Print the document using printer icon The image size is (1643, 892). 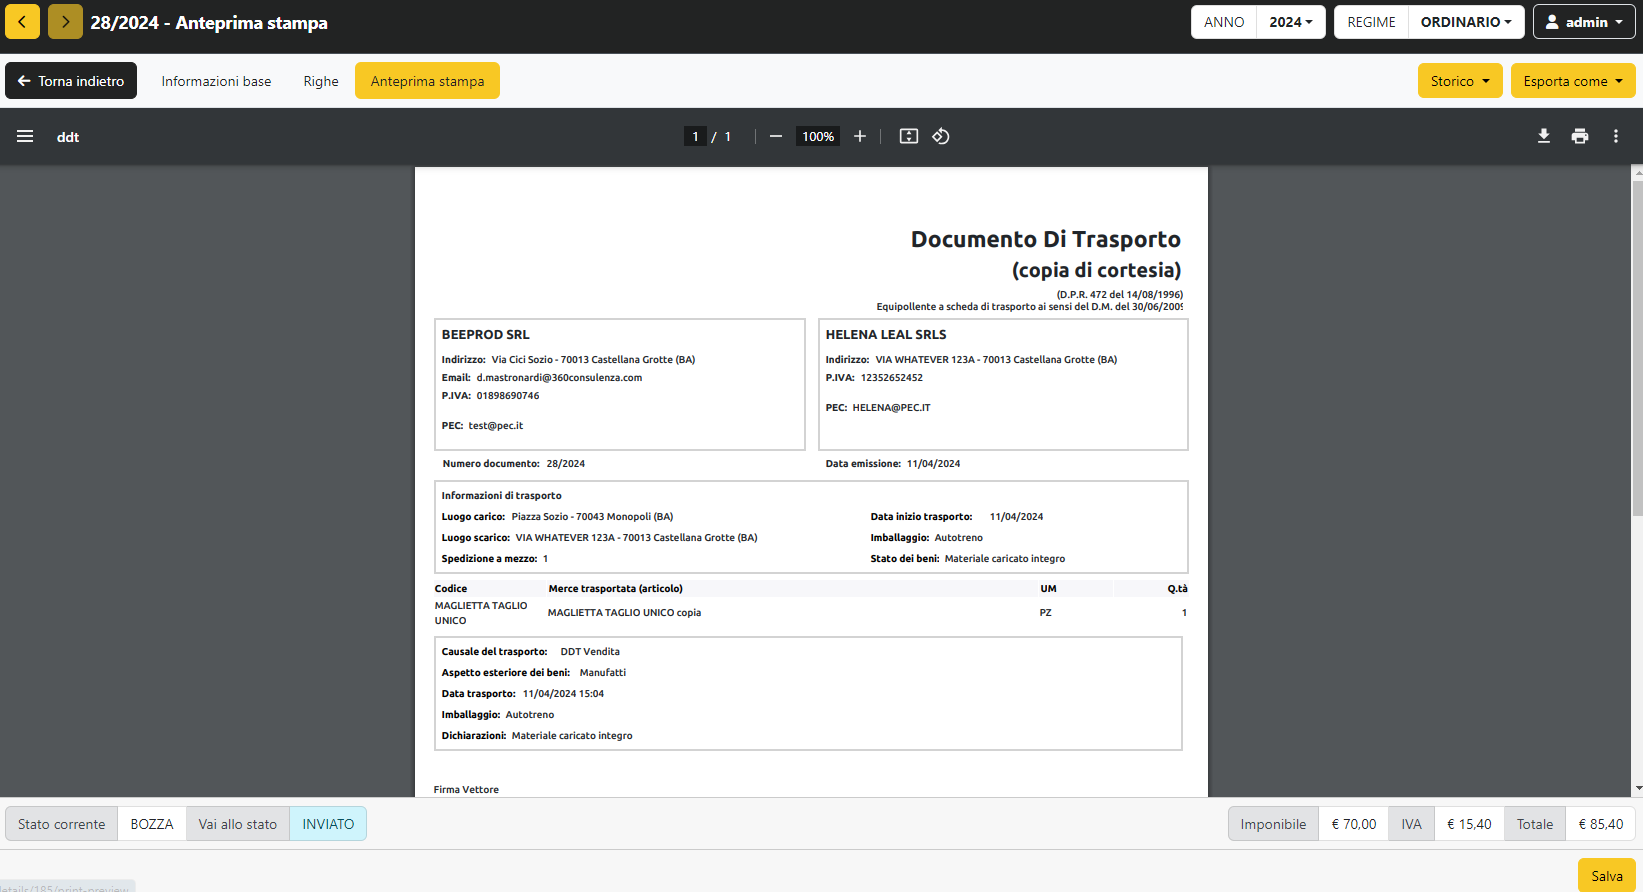coord(1579,137)
